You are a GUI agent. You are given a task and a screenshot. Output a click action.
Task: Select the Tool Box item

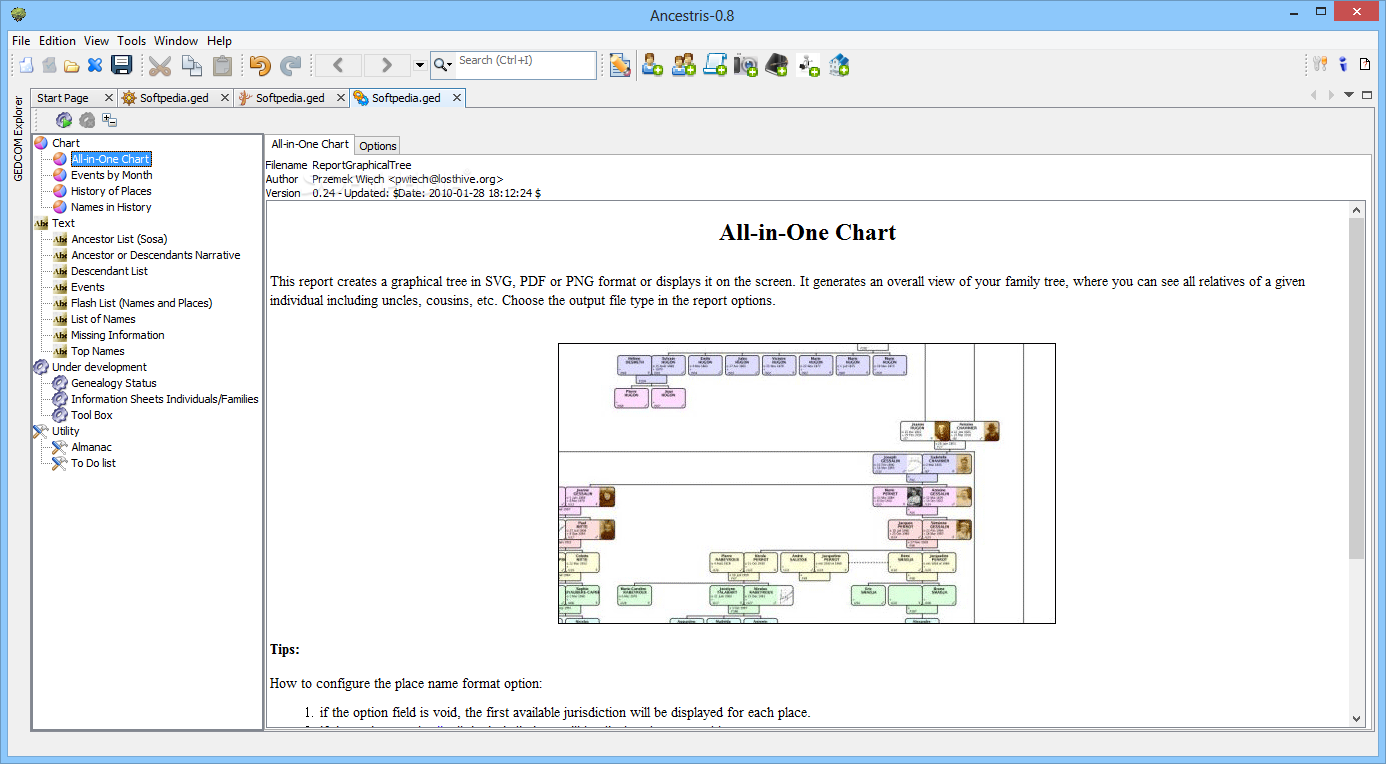[92, 415]
